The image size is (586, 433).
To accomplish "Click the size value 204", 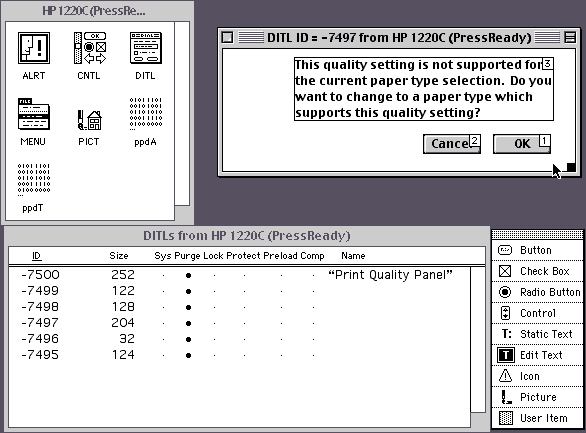I will 123,323.
